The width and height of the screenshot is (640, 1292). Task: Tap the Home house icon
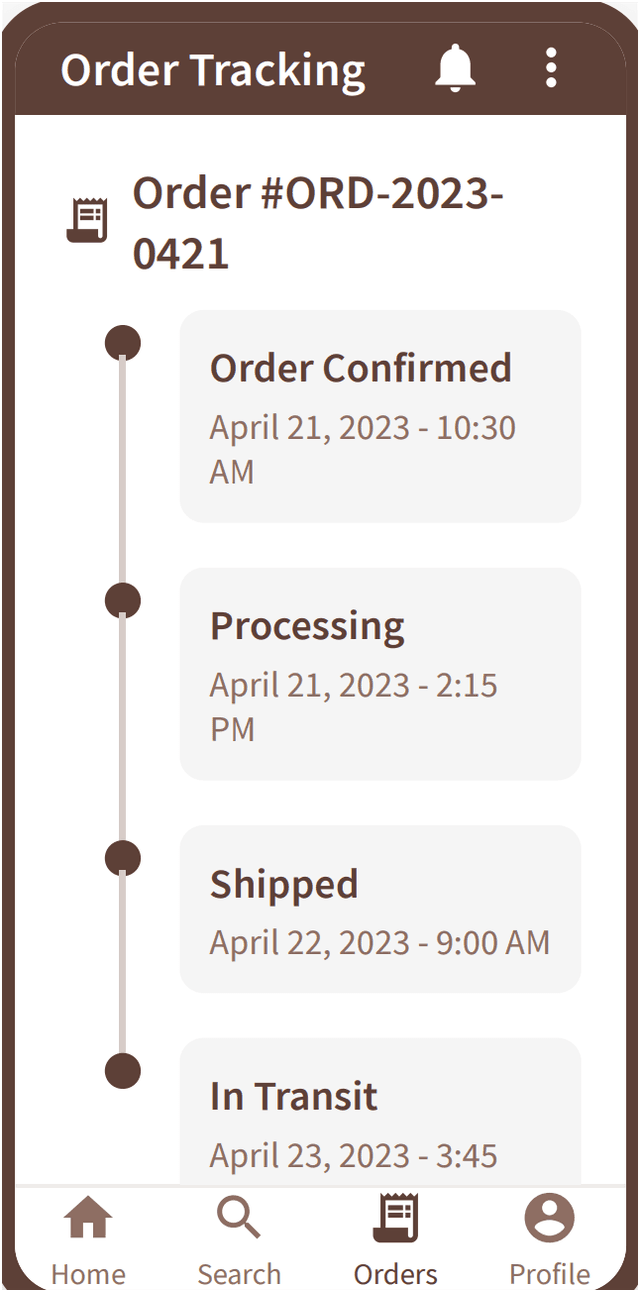pyautogui.click(x=88, y=1219)
